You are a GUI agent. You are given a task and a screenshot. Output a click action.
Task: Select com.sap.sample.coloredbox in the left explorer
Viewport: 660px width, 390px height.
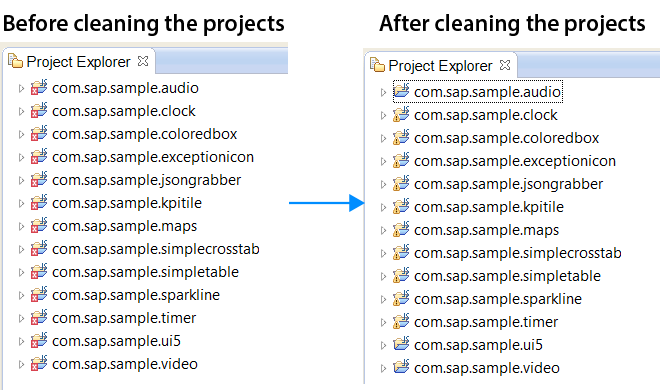click(144, 134)
